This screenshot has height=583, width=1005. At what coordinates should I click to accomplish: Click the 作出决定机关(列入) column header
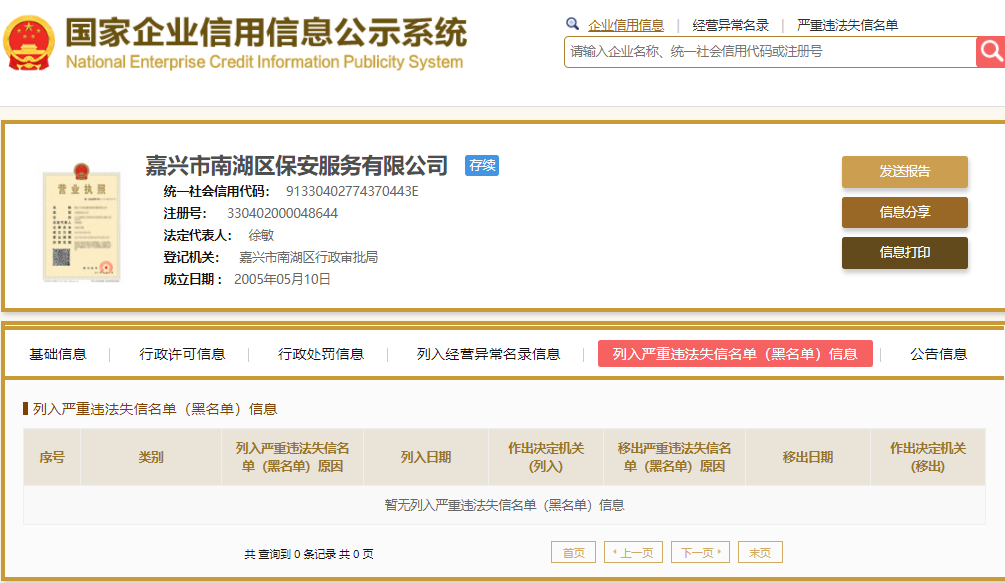point(545,457)
